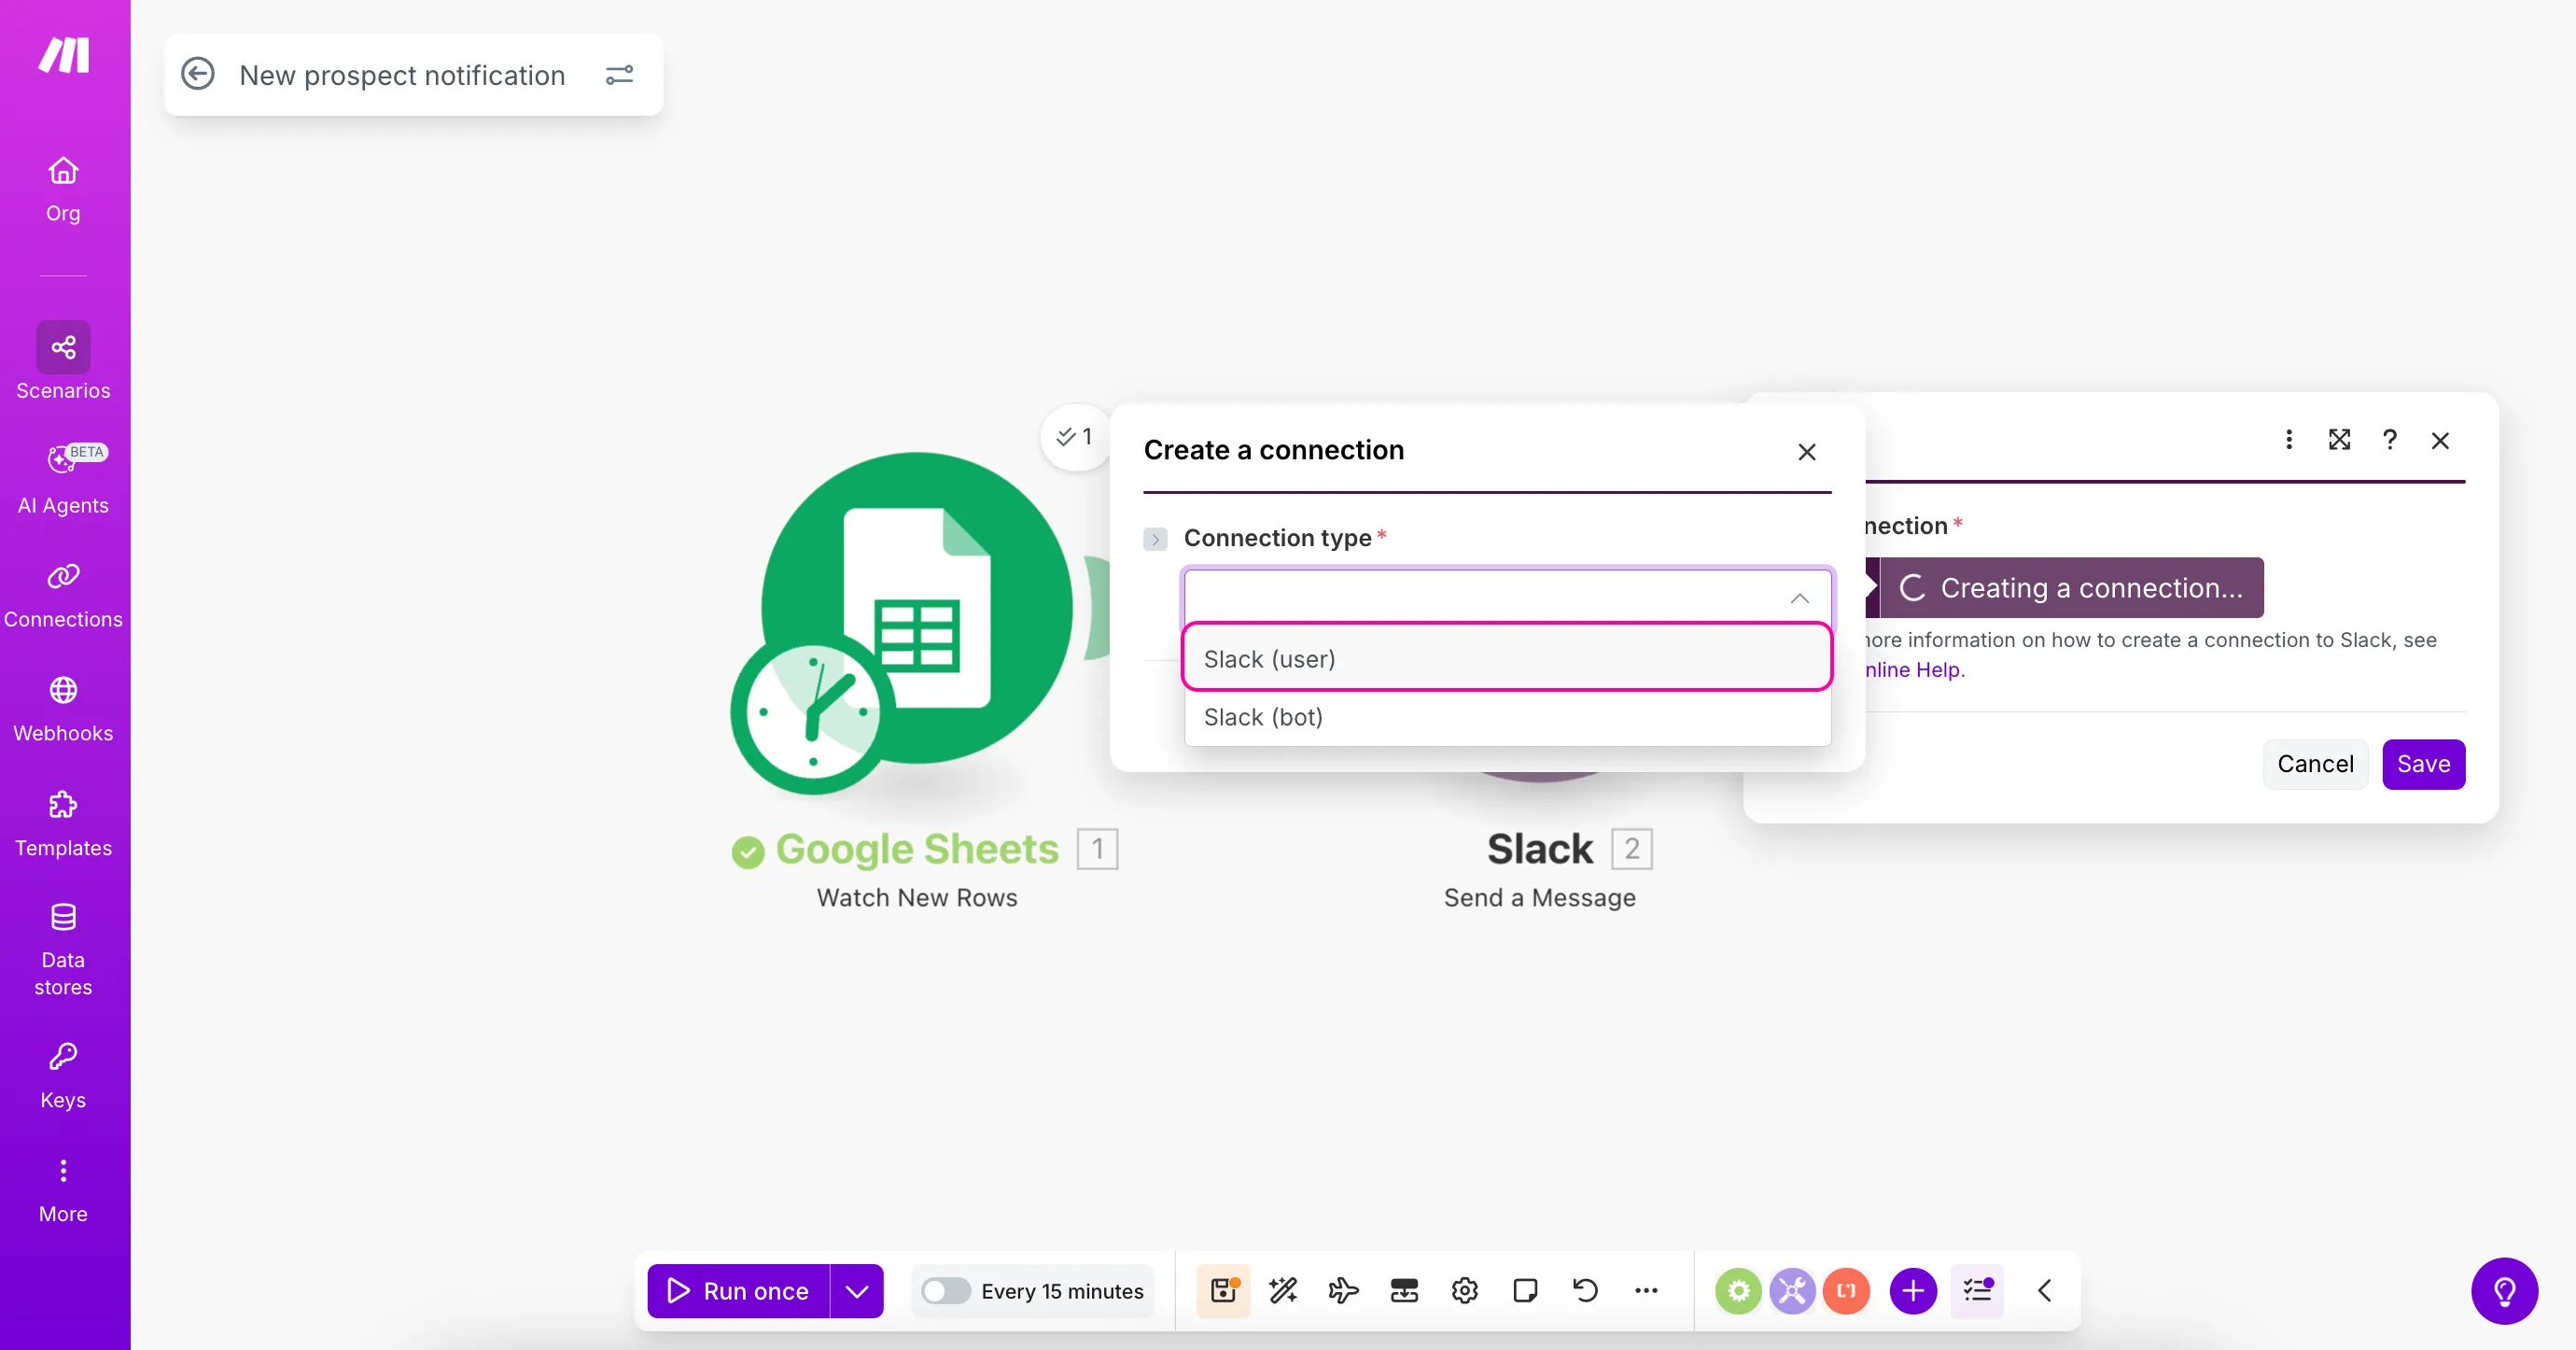
Task: Expand the Slack module panel to fullscreen
Action: [2339, 440]
